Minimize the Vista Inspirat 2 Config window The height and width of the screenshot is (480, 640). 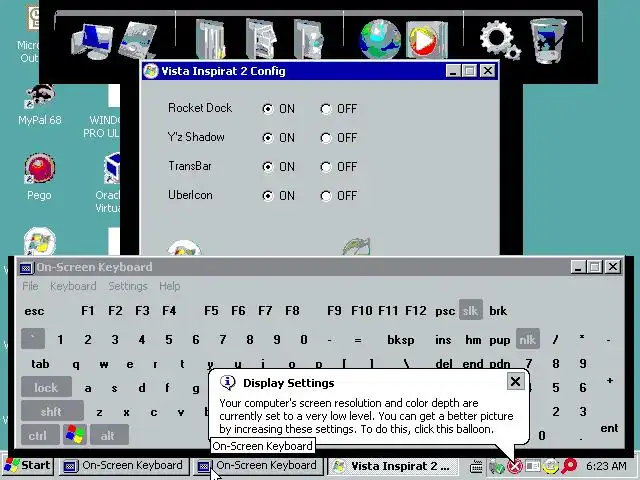pyautogui.click(x=453, y=71)
